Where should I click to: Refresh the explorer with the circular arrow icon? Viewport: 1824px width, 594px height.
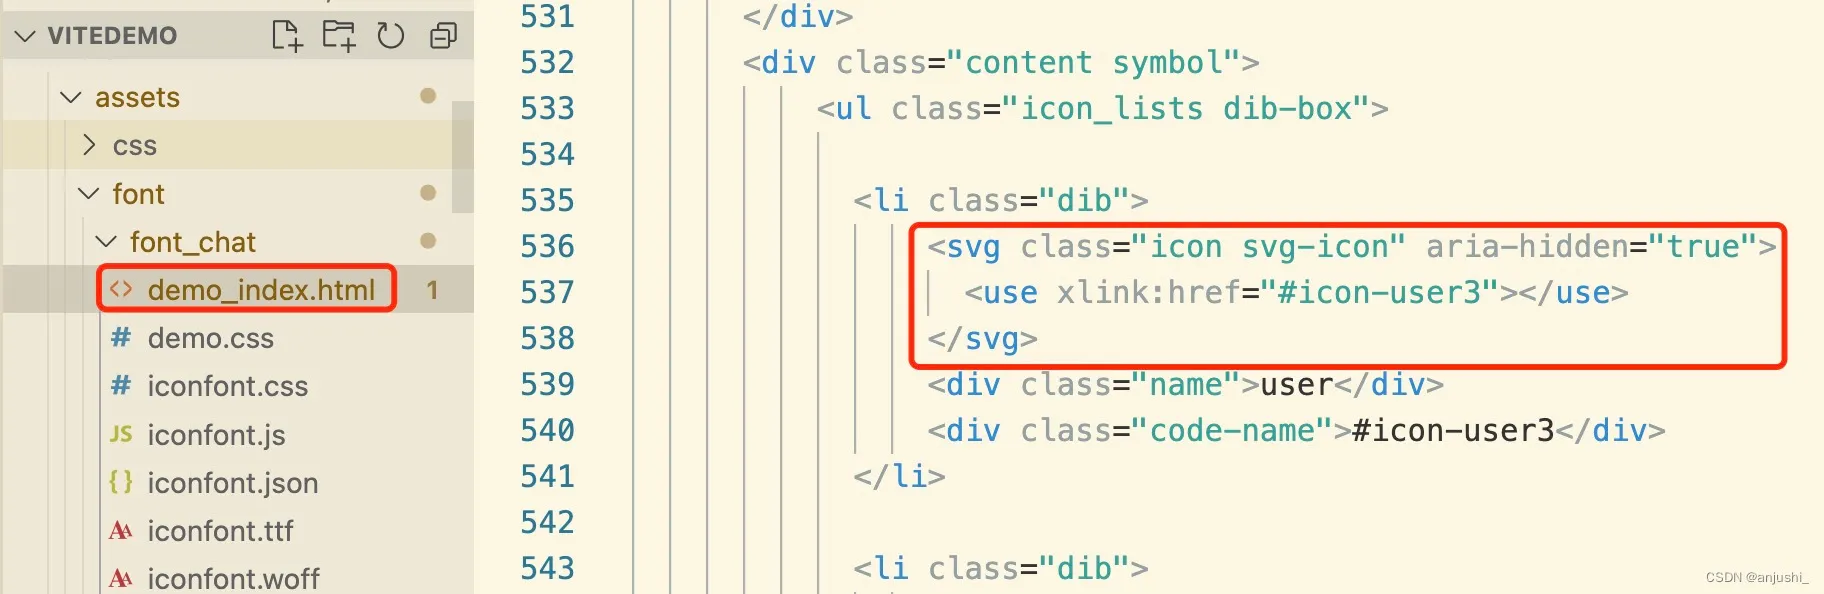click(390, 36)
